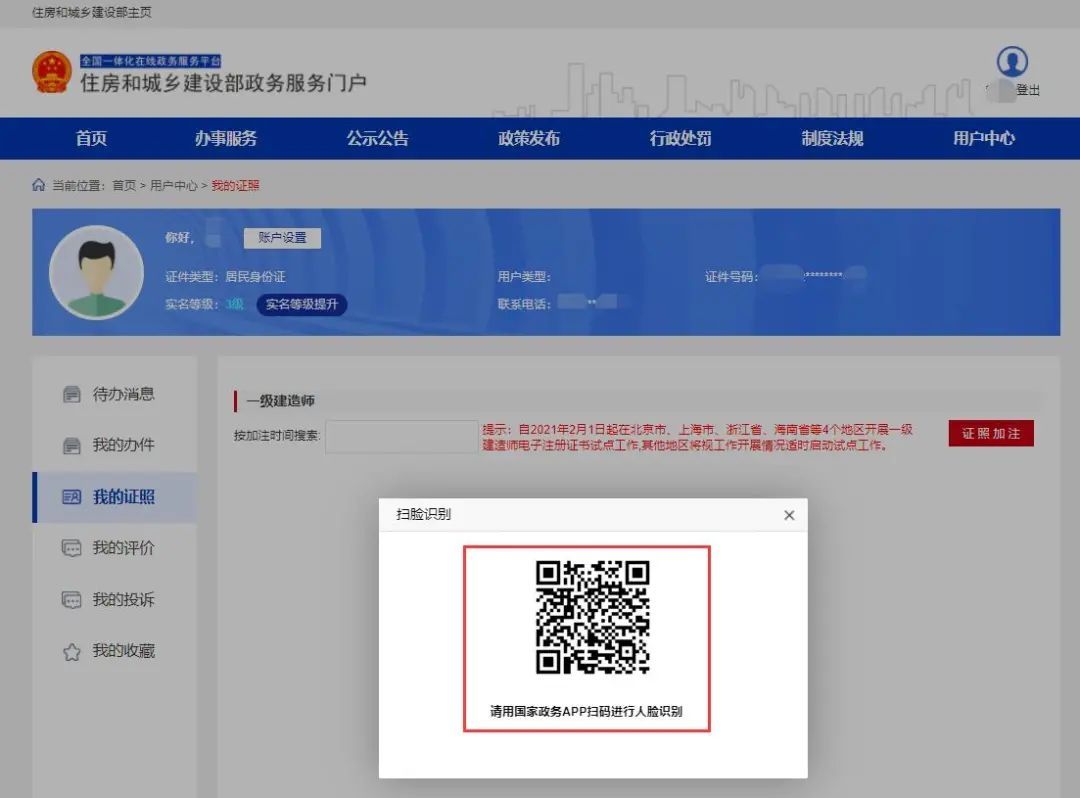This screenshot has height=798, width=1080.
Task: Open the 用户中心 navigation menu
Action: tap(984, 139)
